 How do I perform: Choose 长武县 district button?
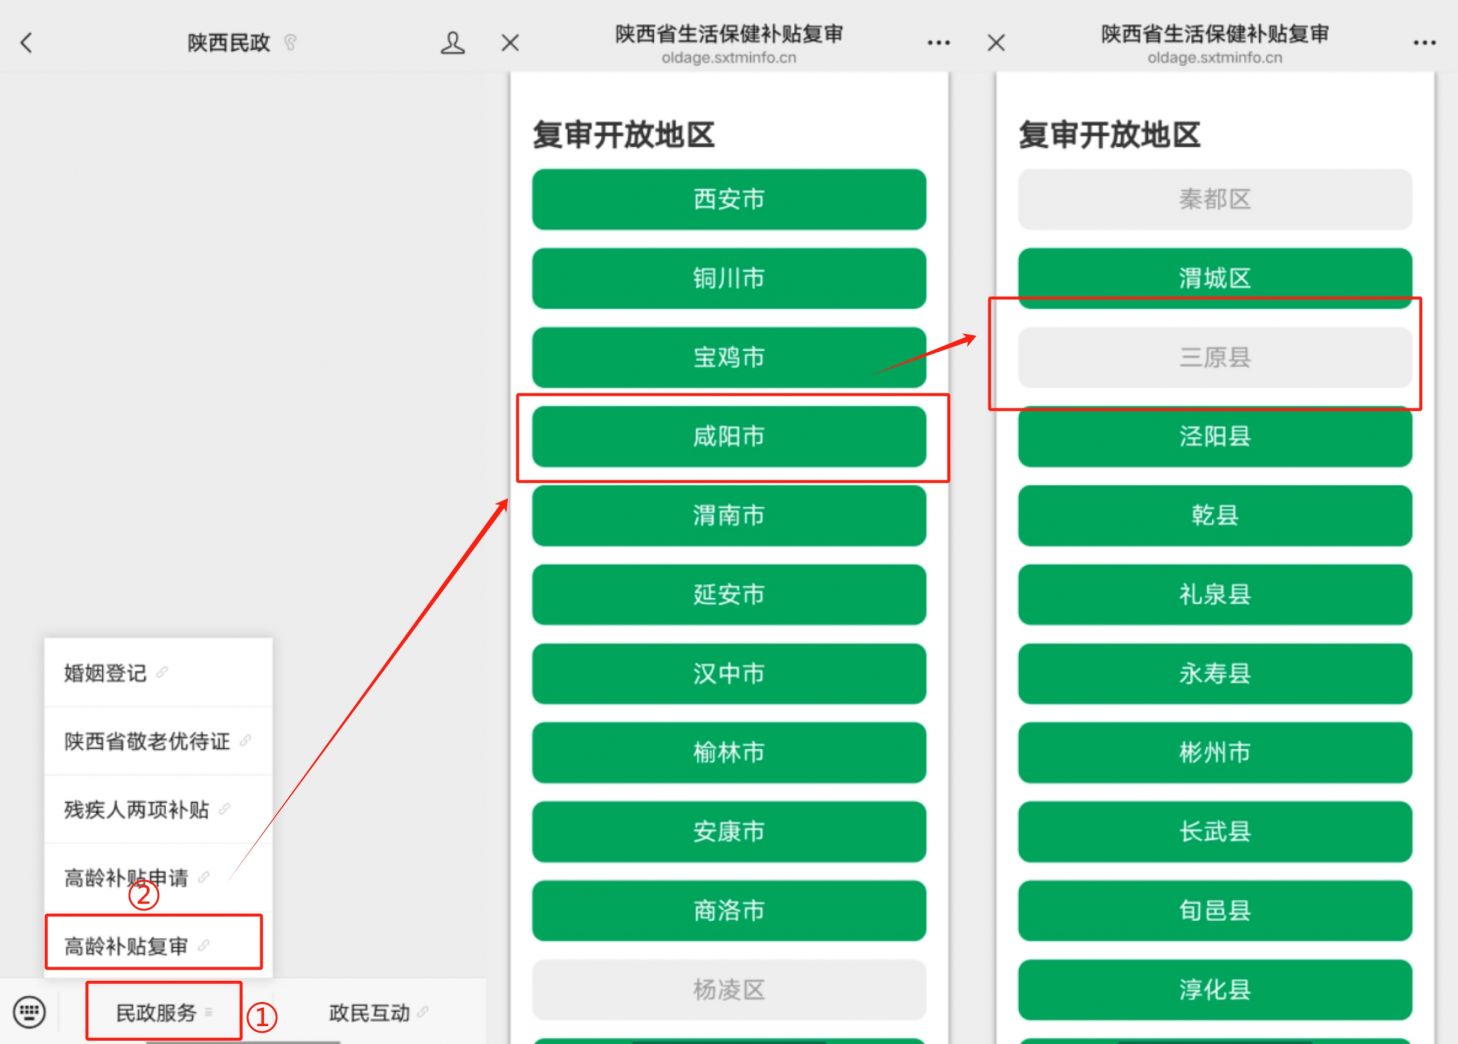pyautogui.click(x=1215, y=831)
